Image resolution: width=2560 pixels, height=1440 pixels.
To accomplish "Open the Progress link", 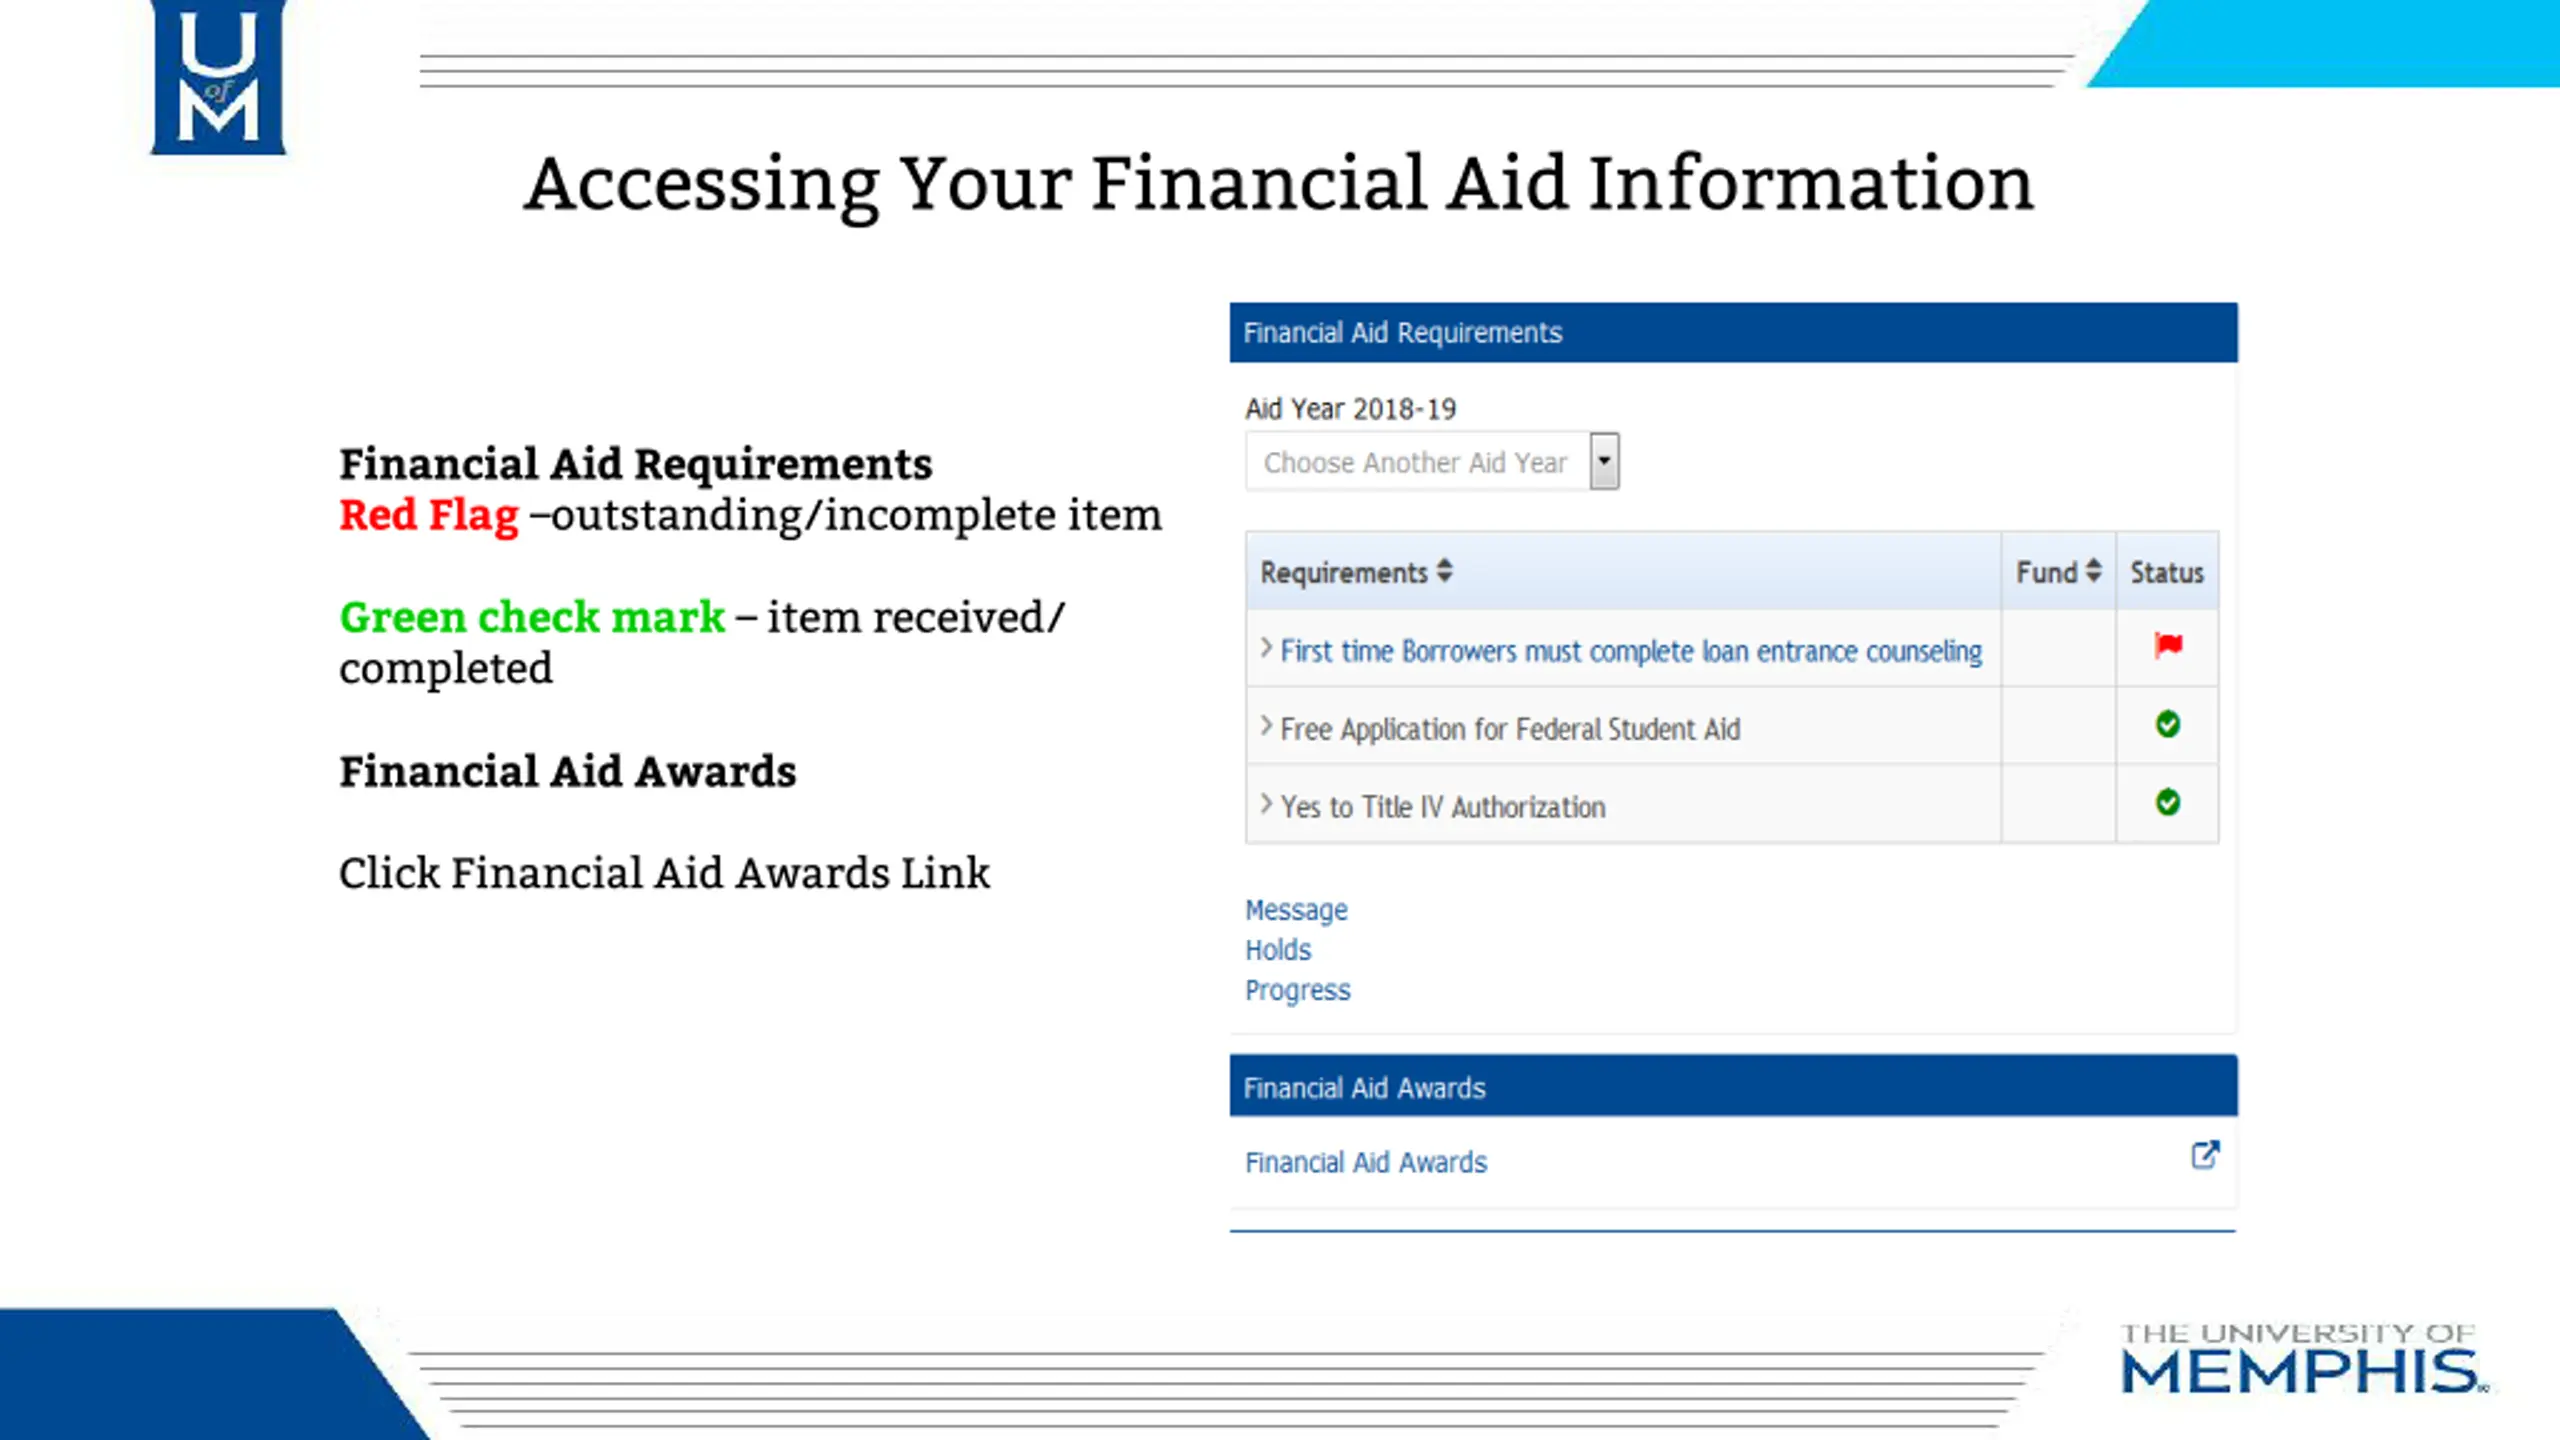I will 1297,990.
